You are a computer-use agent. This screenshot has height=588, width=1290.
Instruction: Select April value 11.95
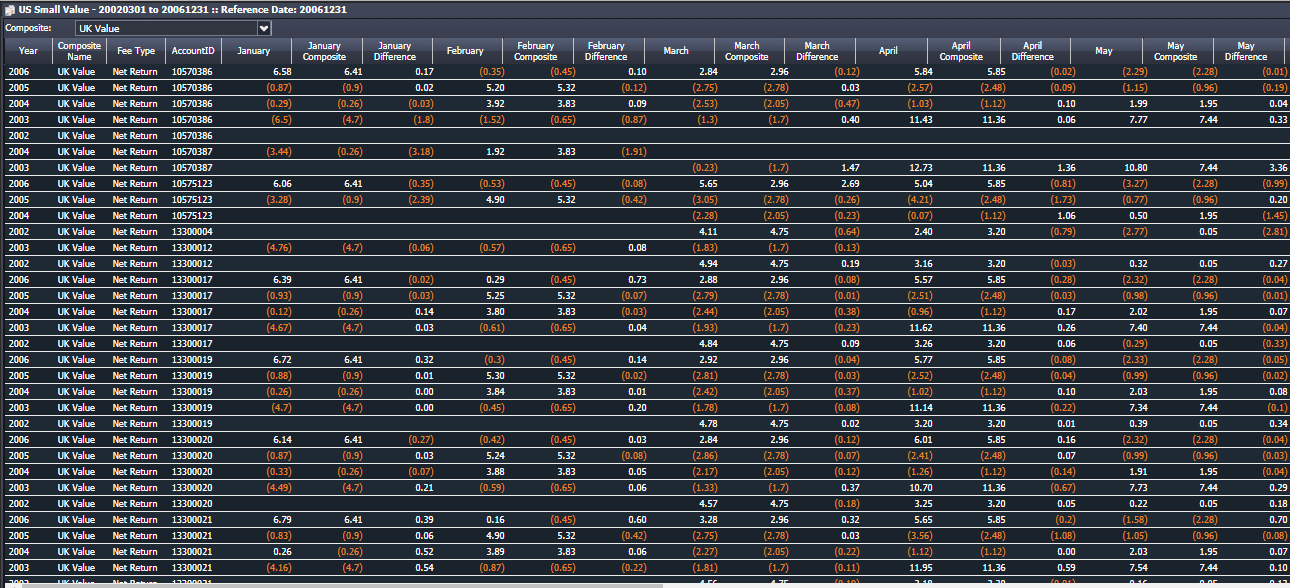[x=919, y=568]
